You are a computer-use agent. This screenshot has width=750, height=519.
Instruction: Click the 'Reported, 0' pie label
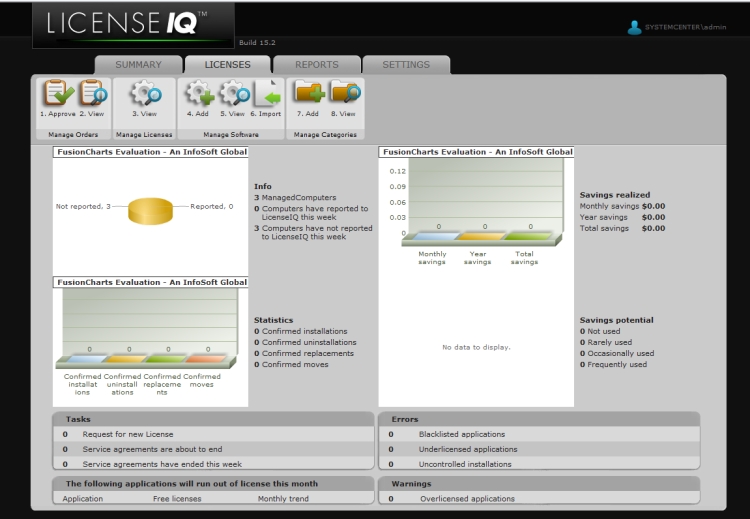pos(212,206)
